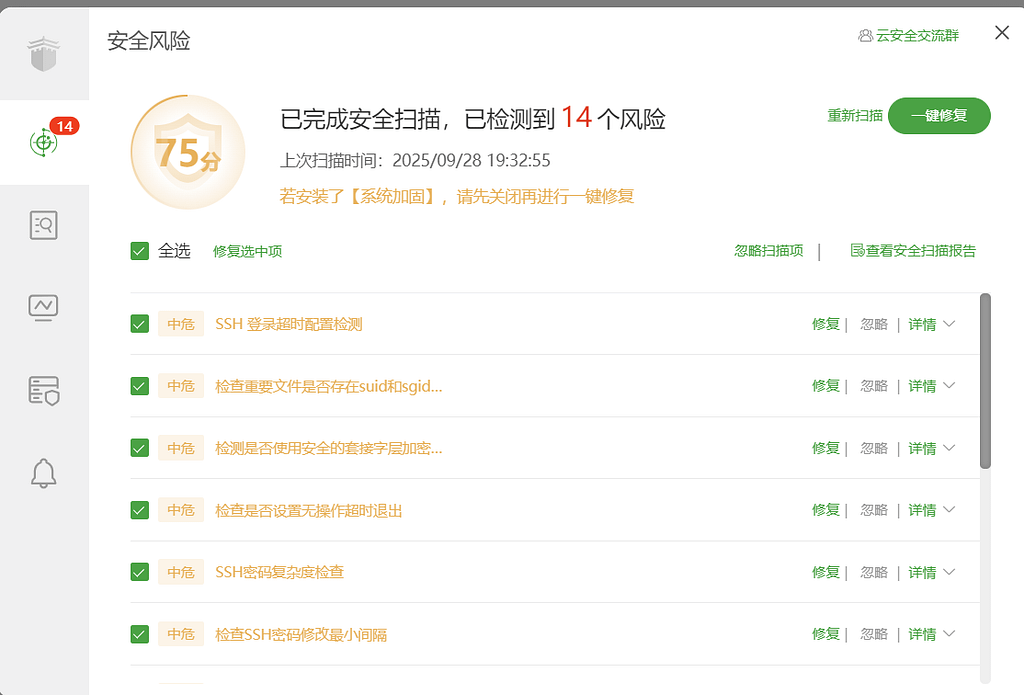Toggle the 全选 checkbox
The height and width of the screenshot is (695, 1024).
coord(140,251)
